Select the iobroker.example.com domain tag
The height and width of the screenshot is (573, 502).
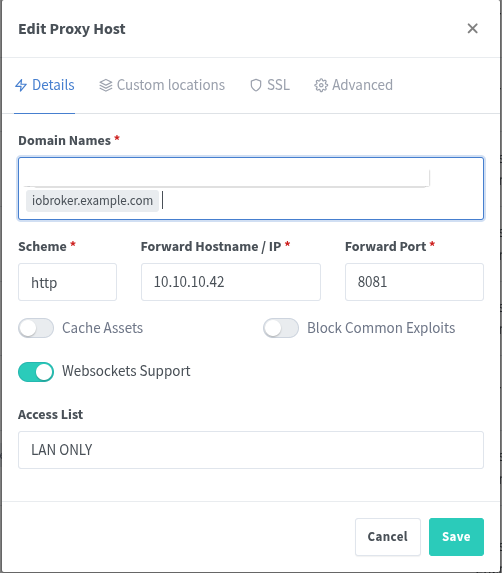point(92,201)
